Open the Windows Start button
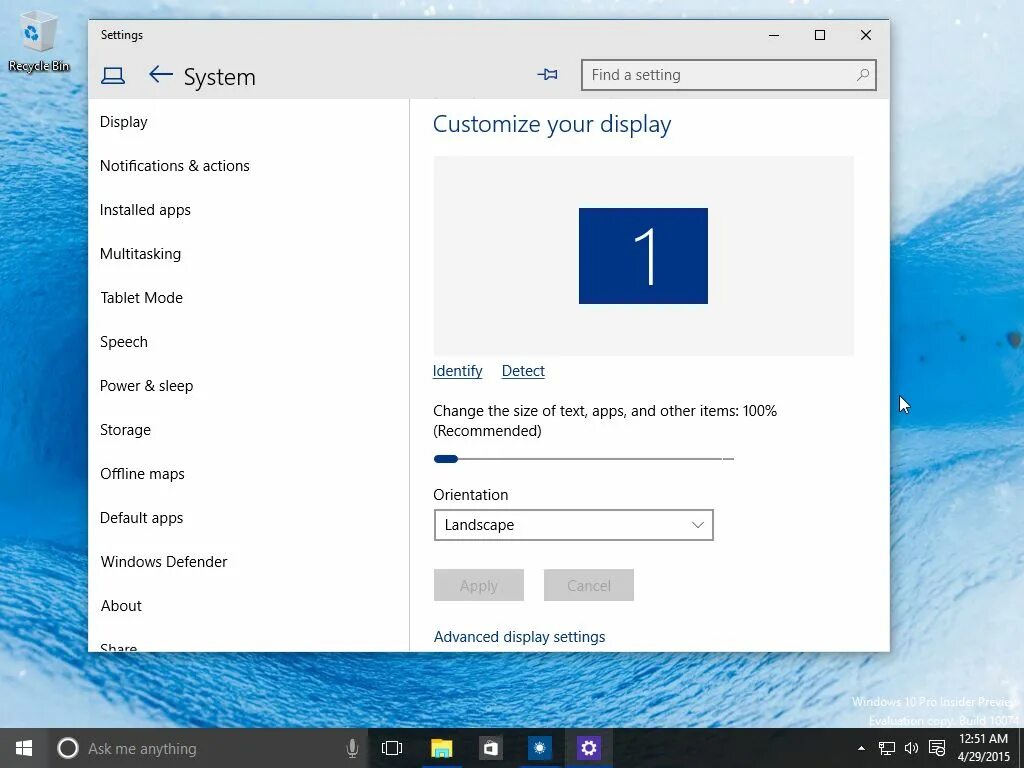Screen dimensions: 1024x768 pos(24,748)
